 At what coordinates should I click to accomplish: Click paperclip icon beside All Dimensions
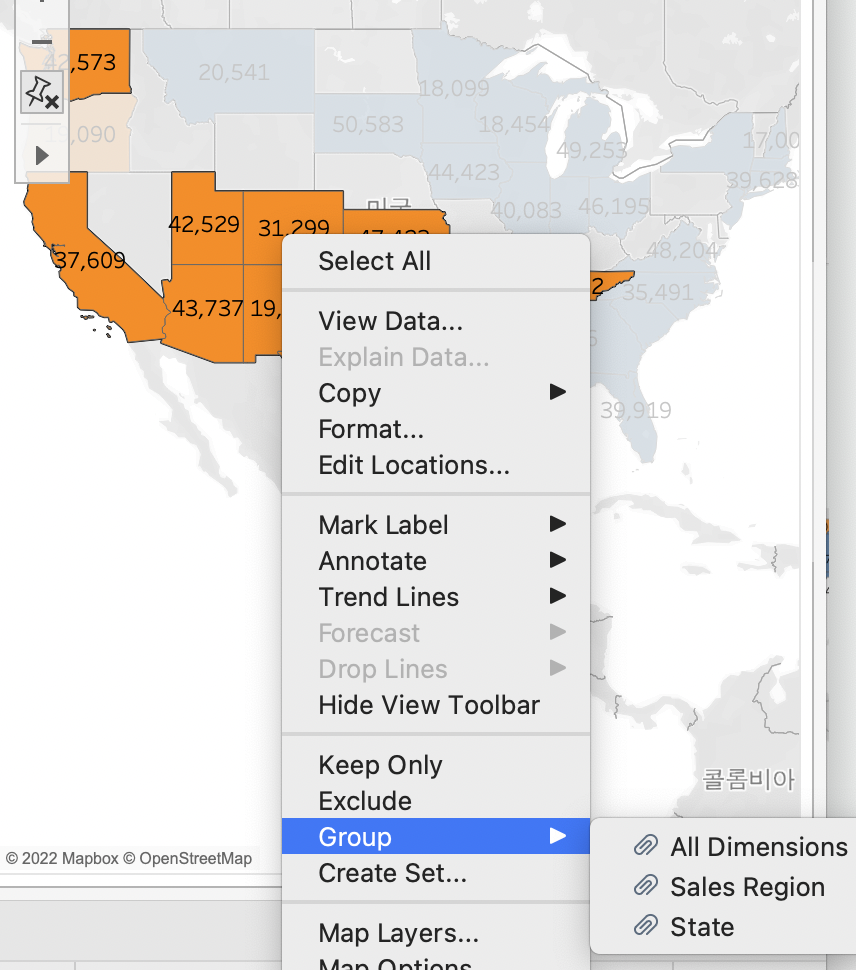pyautogui.click(x=646, y=847)
